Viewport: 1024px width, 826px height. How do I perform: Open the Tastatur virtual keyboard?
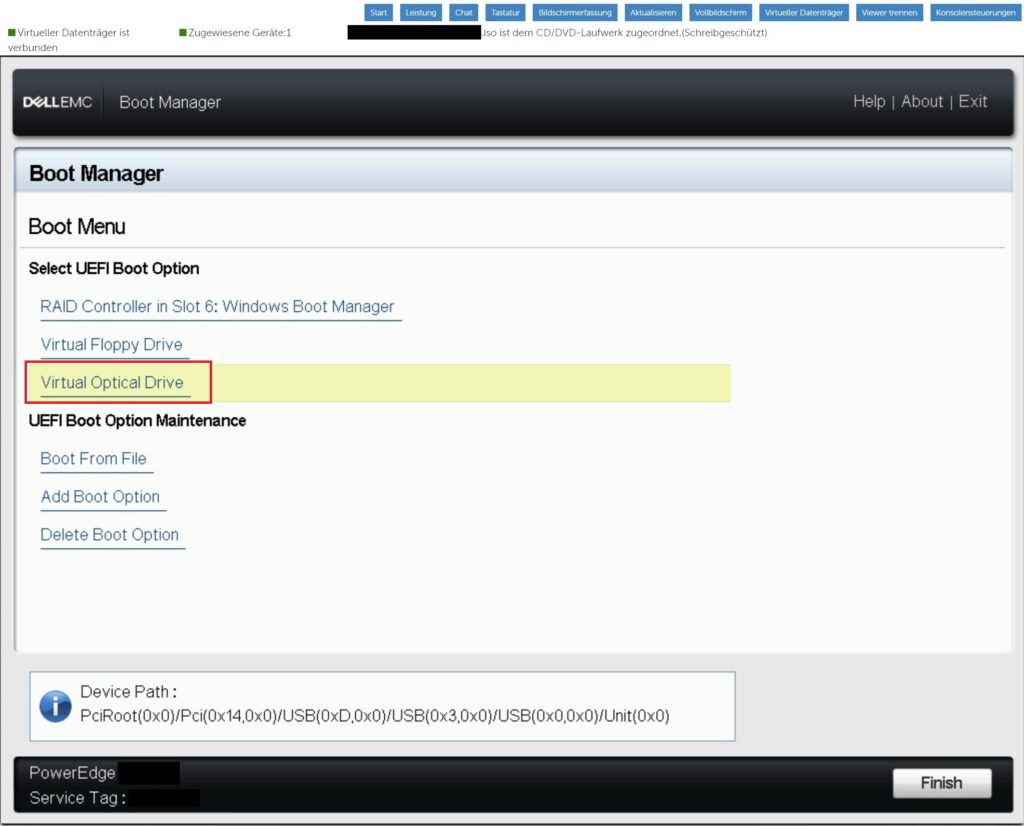pyautogui.click(x=504, y=12)
